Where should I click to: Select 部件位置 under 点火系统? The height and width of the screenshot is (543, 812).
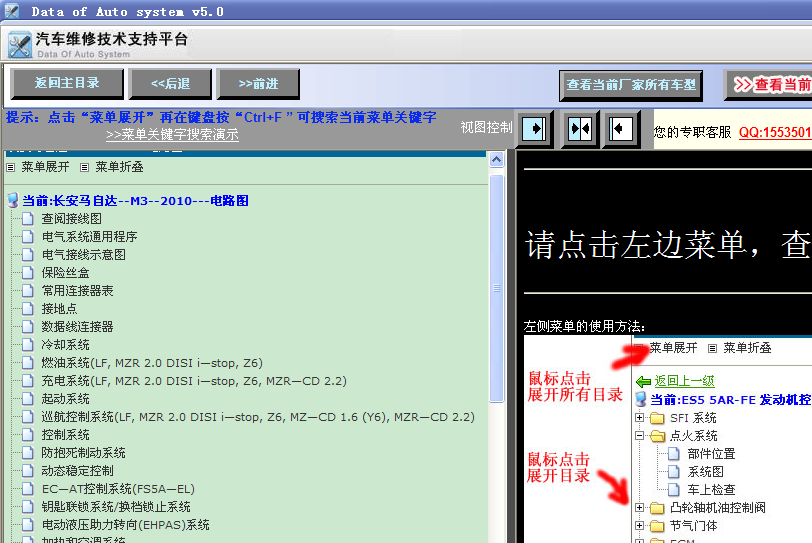click(711, 454)
